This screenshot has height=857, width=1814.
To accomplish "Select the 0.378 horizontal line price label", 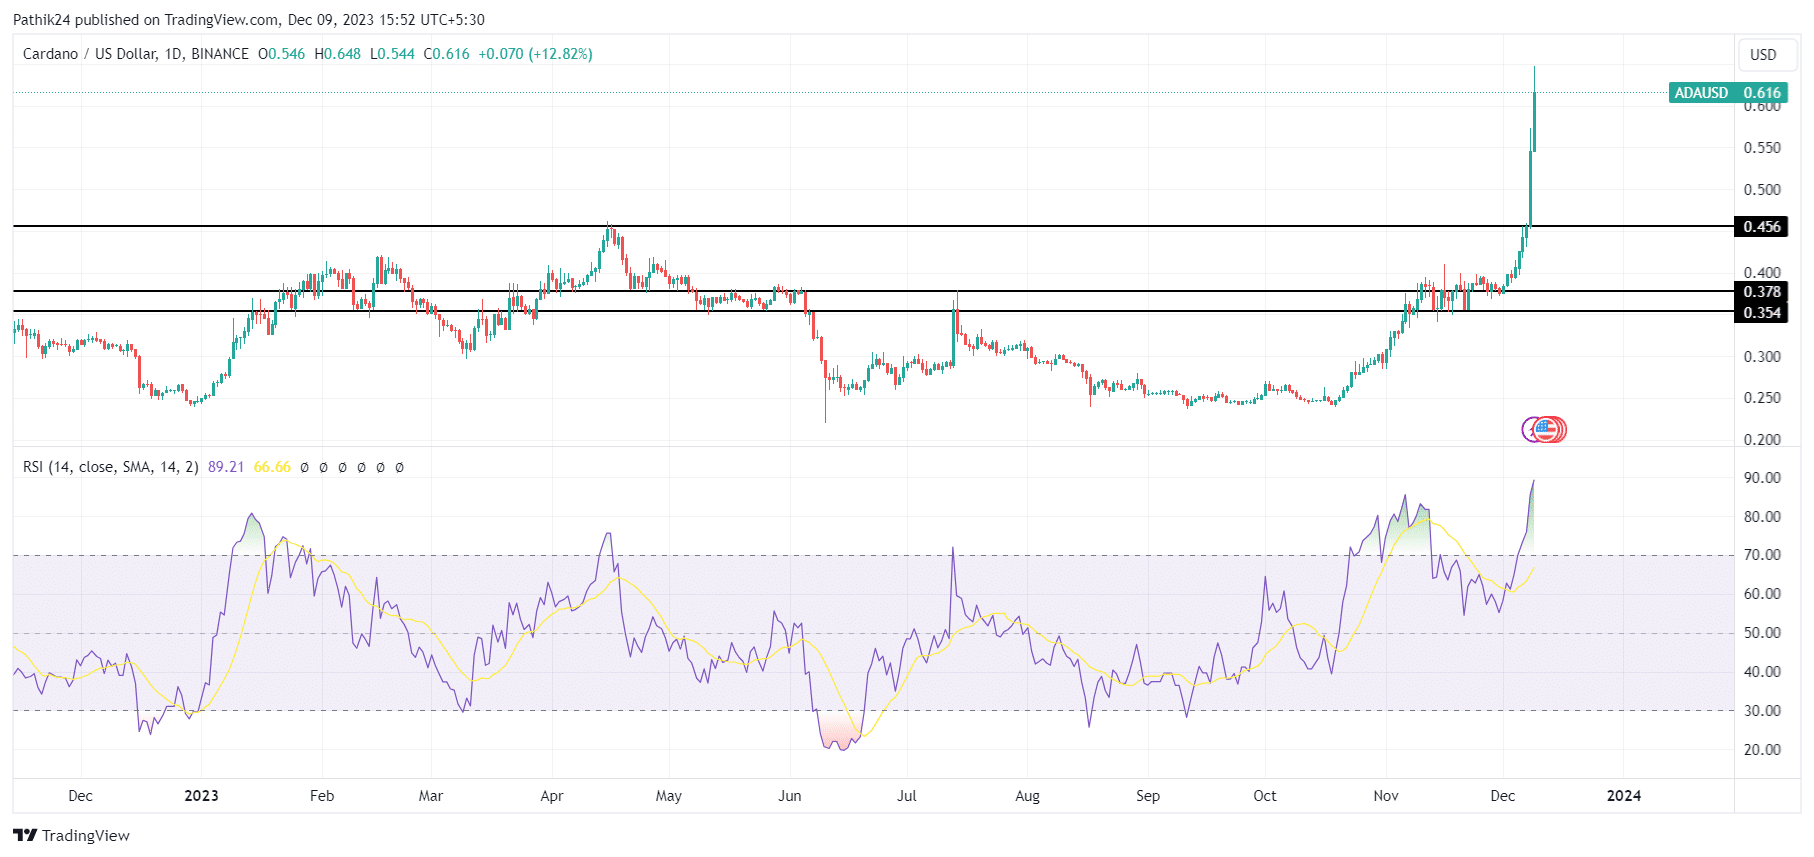I will pos(1761,292).
